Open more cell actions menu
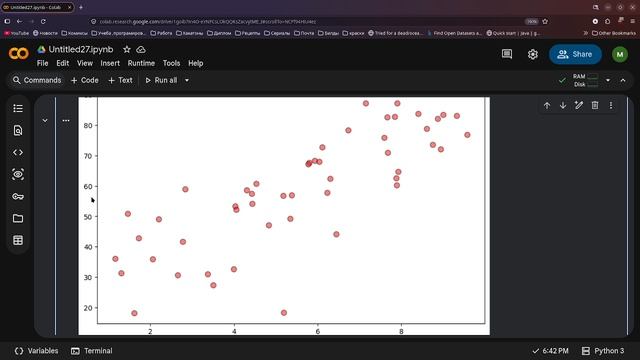 (x=611, y=105)
